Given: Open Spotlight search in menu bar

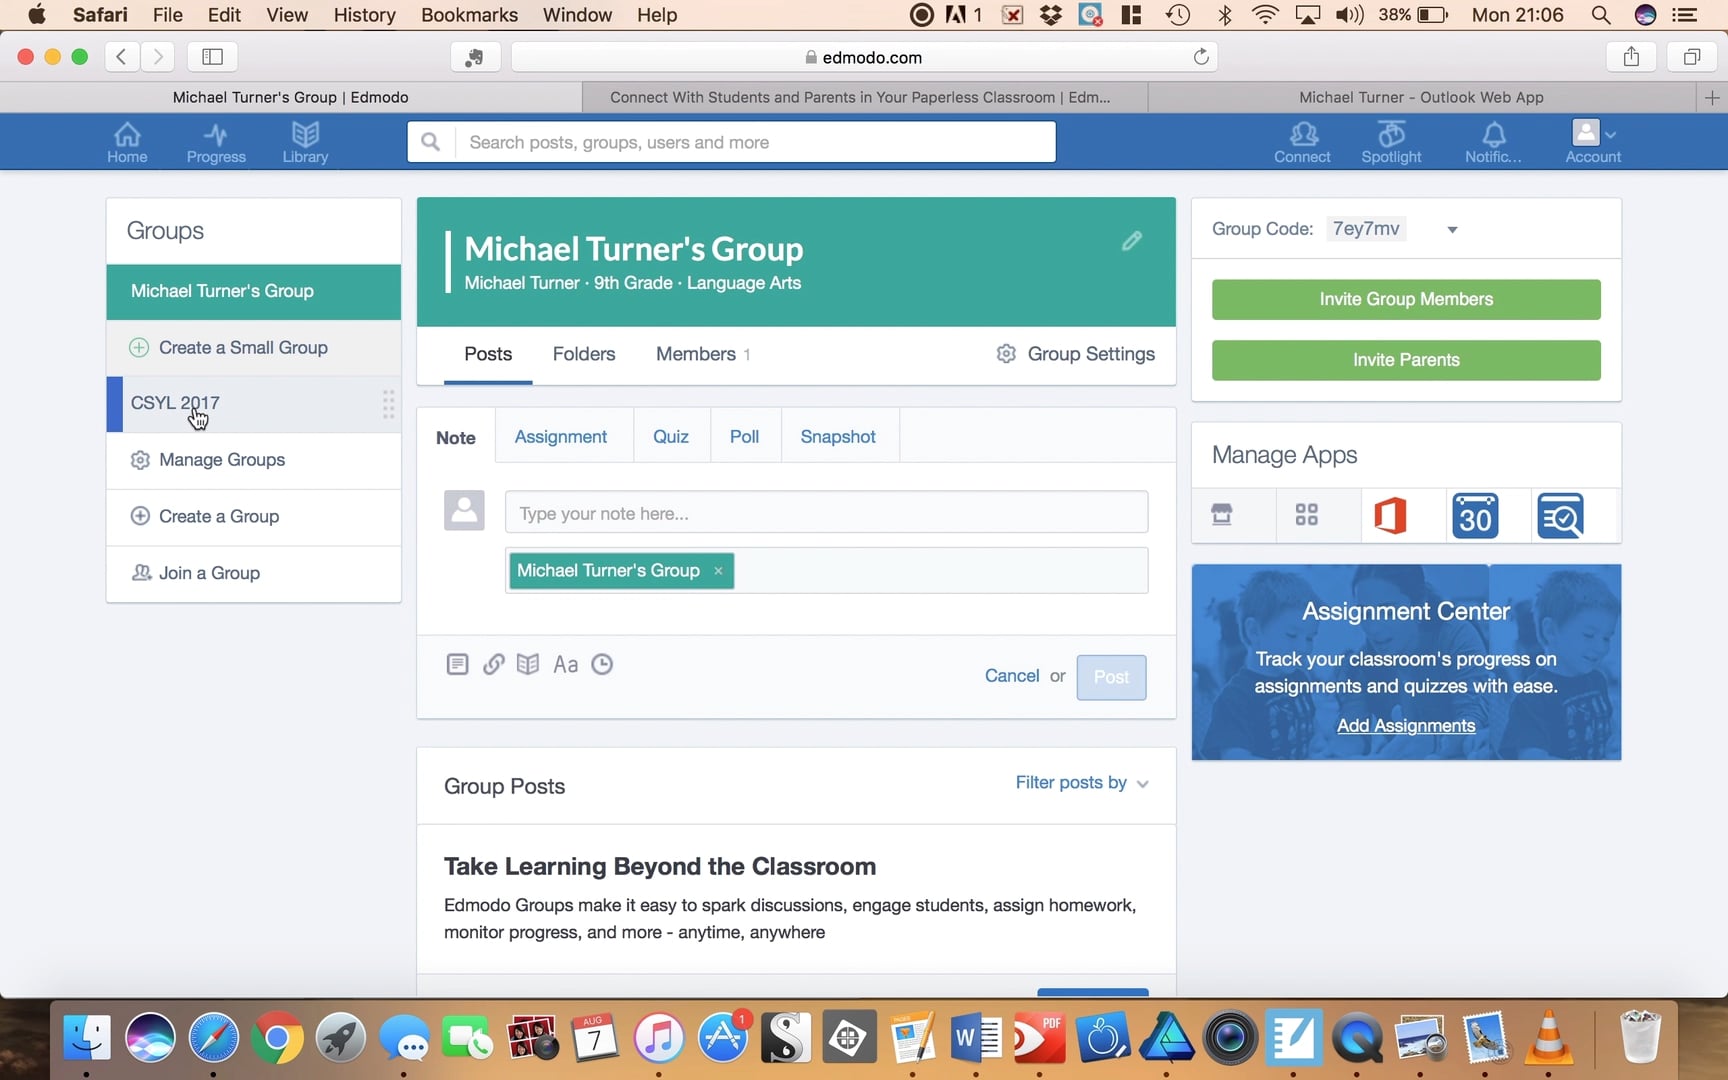Looking at the screenshot, I should pyautogui.click(x=1600, y=15).
